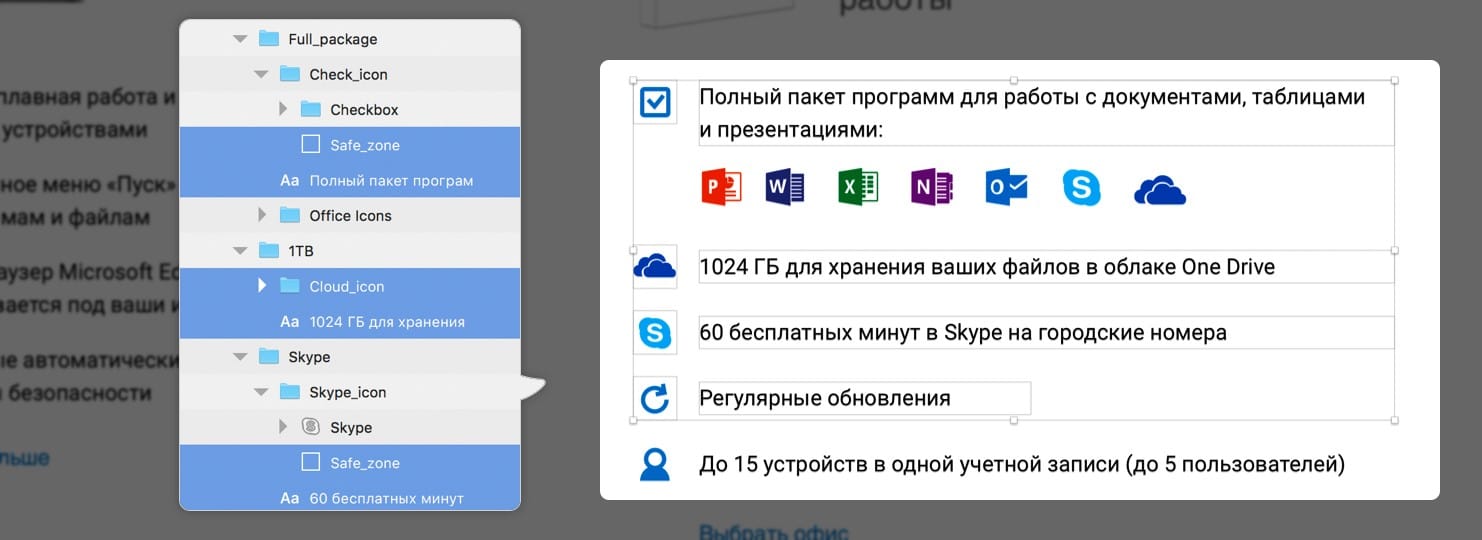This screenshot has height=540, width=1482.
Task: Select the cloud icon beside the 1024 ГБ line
Action: pos(655,267)
